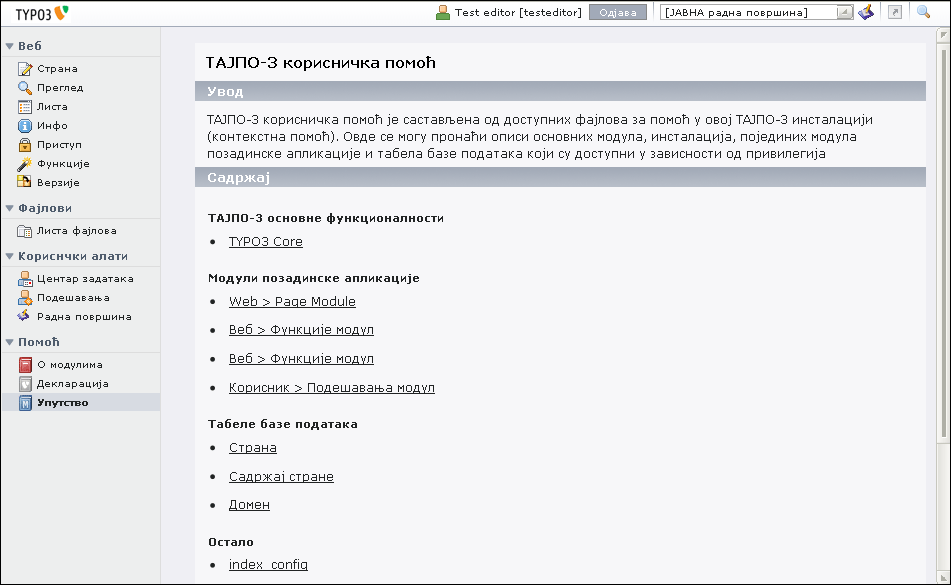
Task: Click the Радна површина icon
Action: point(24,316)
